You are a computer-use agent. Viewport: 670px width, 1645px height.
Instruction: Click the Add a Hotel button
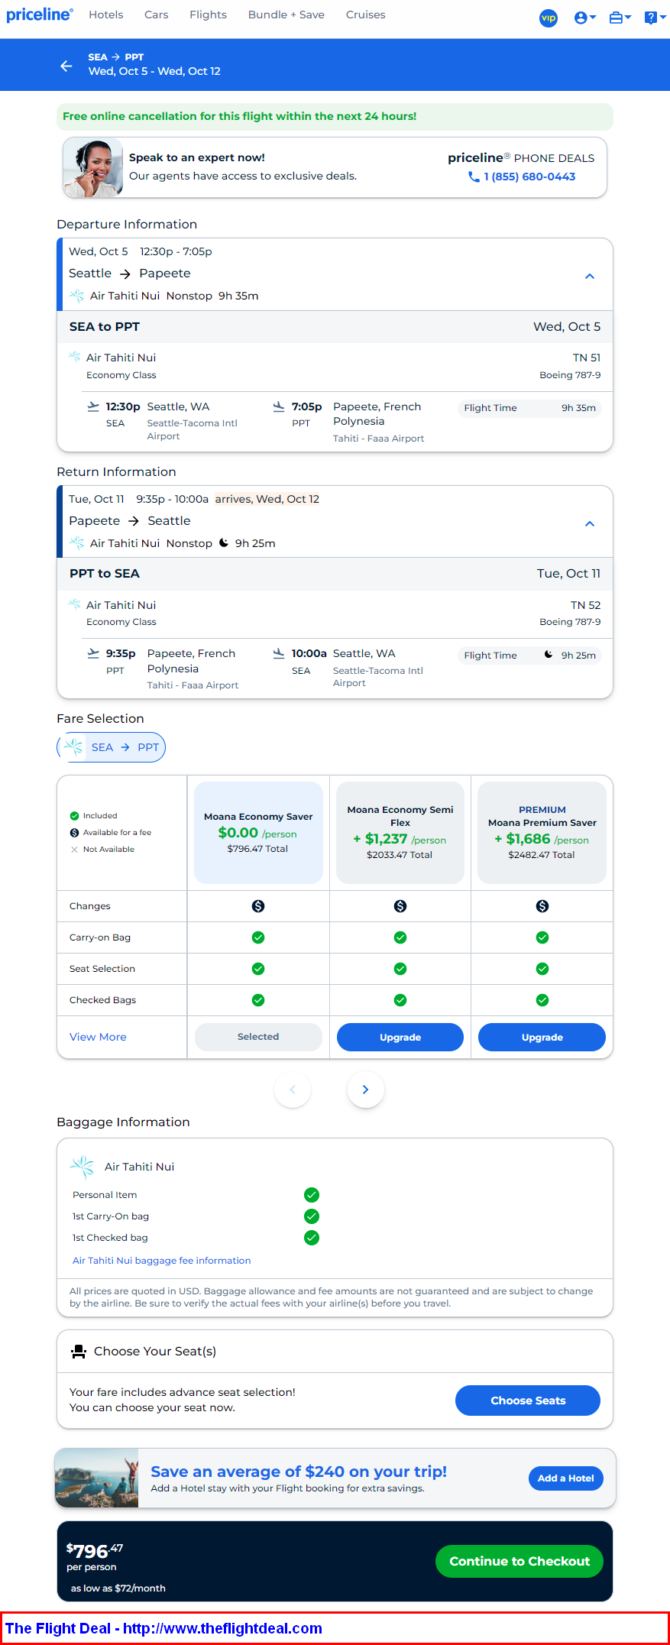pyautogui.click(x=566, y=1478)
